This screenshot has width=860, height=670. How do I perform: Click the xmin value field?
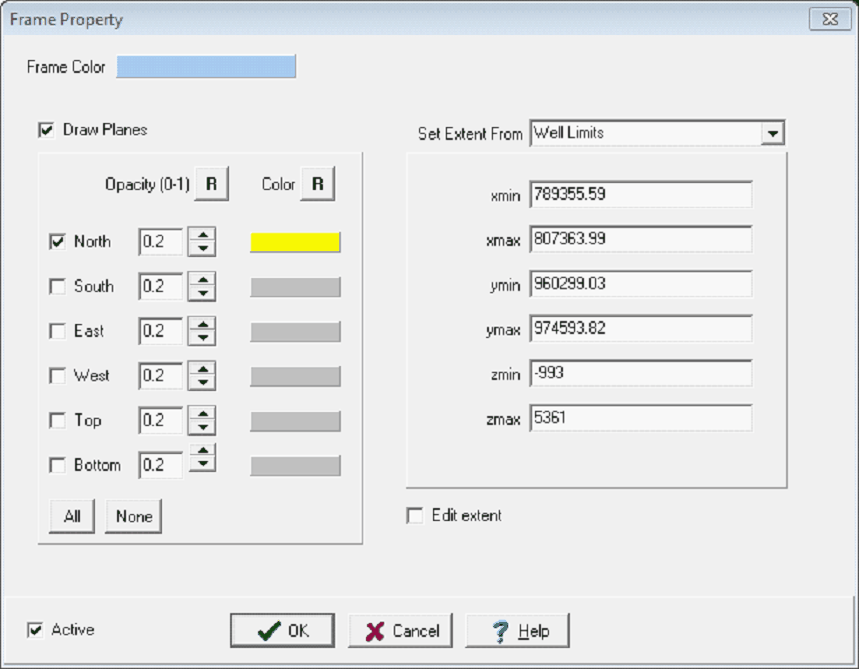pyautogui.click(x=640, y=194)
